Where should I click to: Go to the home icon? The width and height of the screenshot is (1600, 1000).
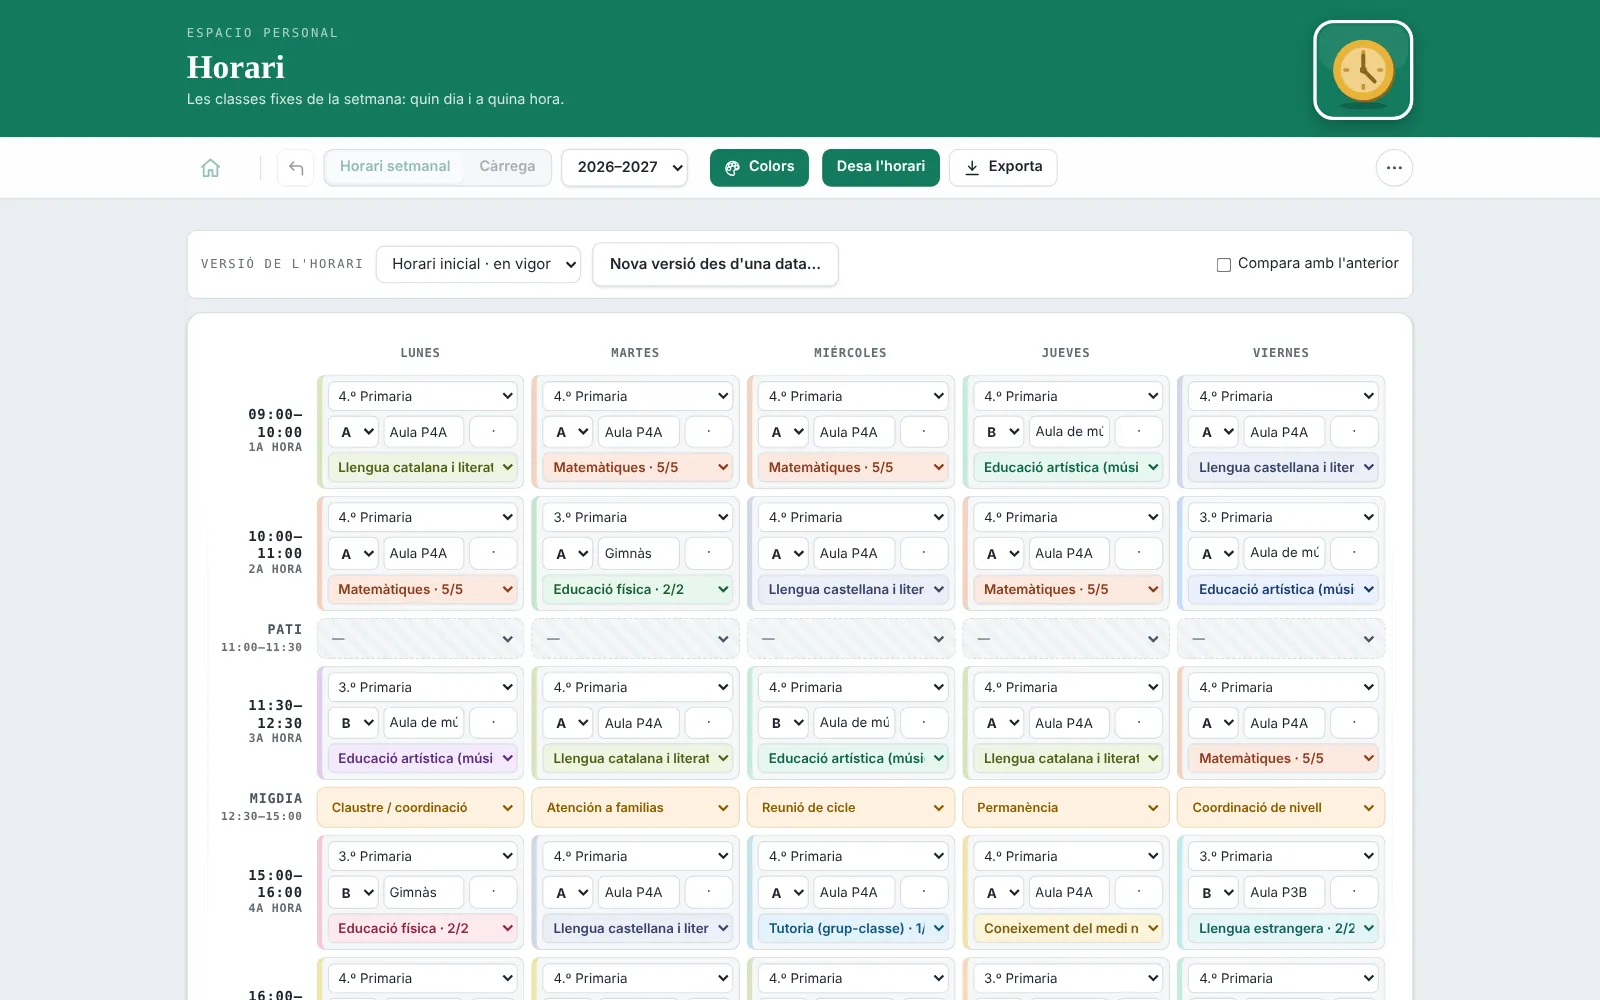coord(210,168)
